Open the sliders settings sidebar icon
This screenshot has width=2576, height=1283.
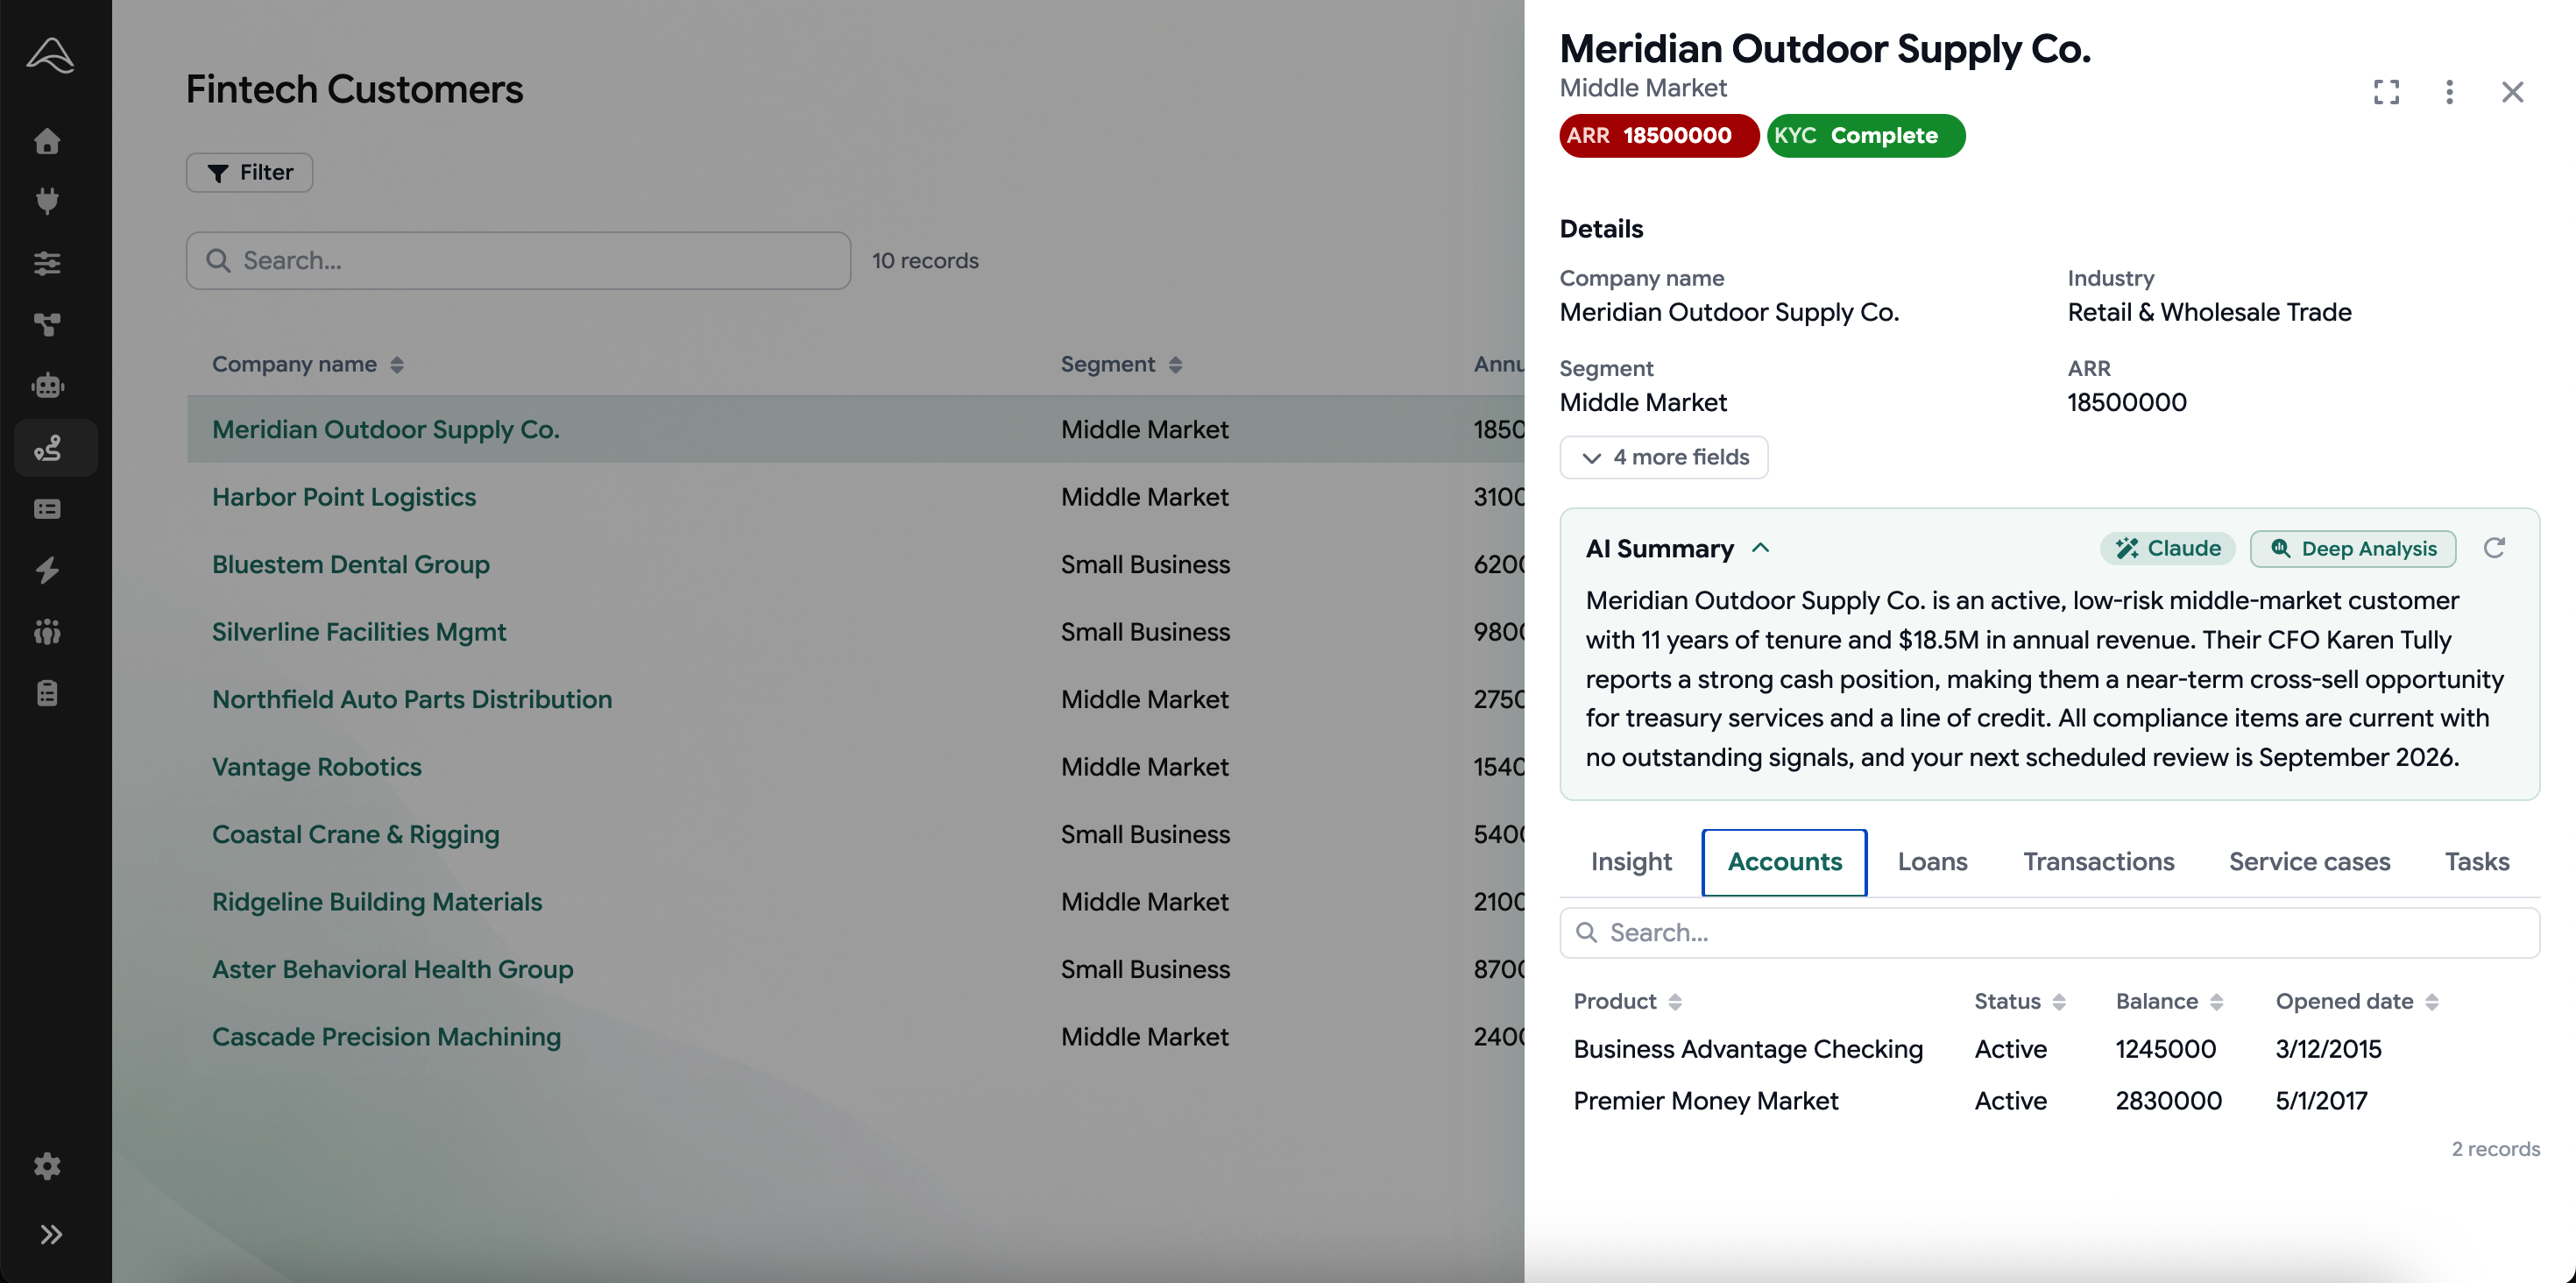[47, 263]
